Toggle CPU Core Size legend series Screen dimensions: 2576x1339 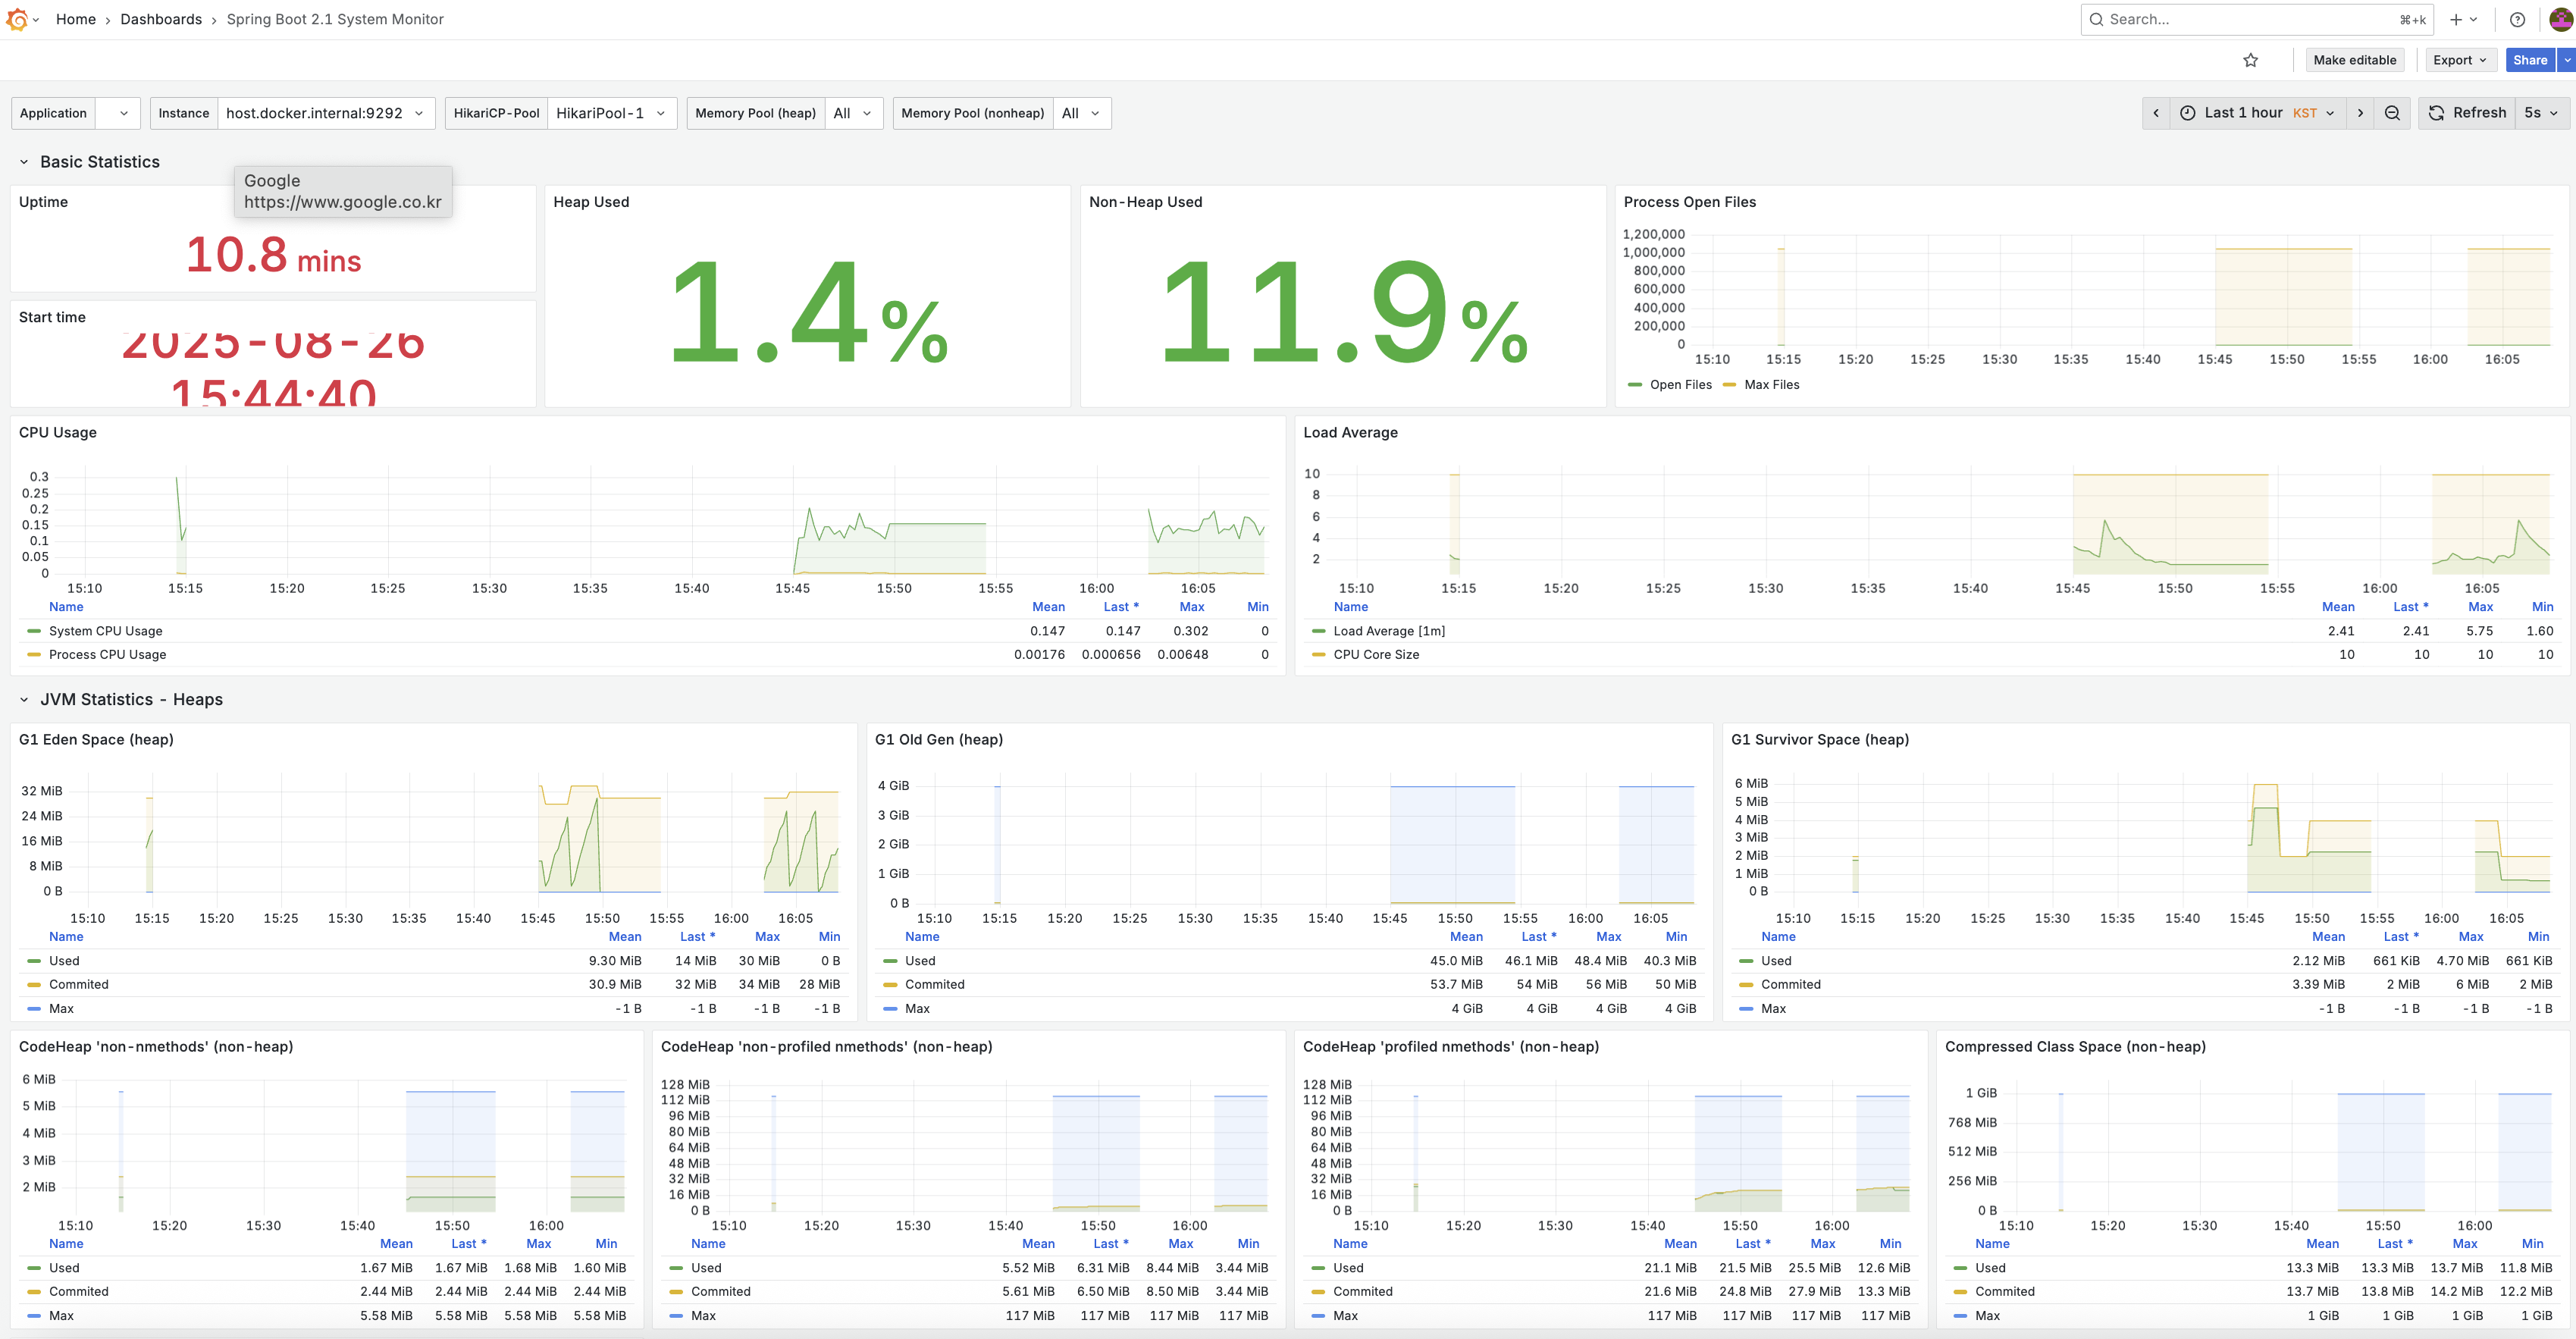[x=1375, y=655]
